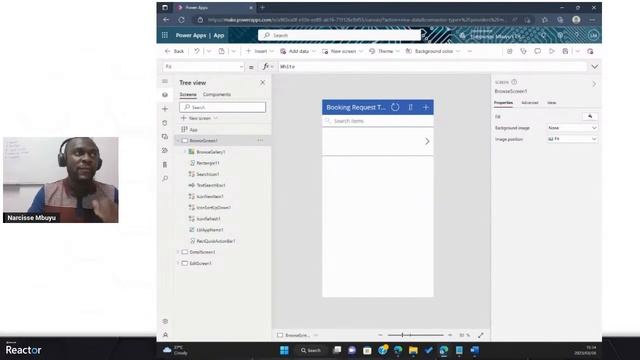The width and height of the screenshot is (640, 360).
Task: Click the Publish icon at toolbar end
Action: point(590,51)
